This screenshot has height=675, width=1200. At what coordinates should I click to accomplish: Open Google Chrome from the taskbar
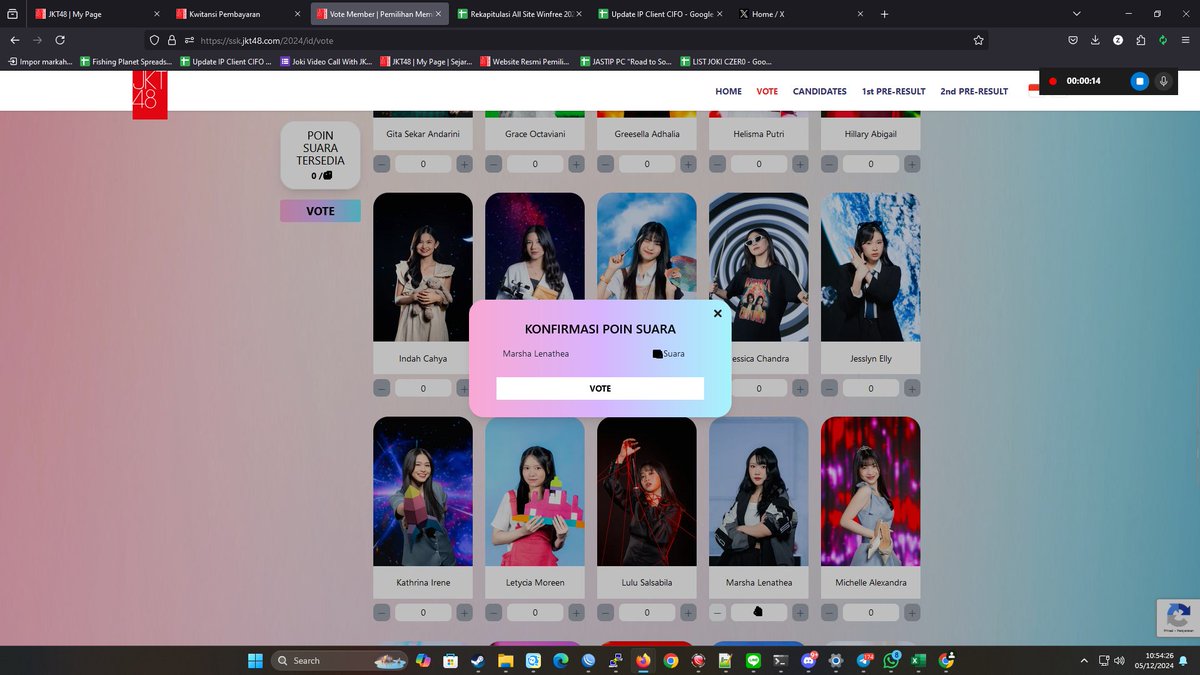[x=670, y=661]
